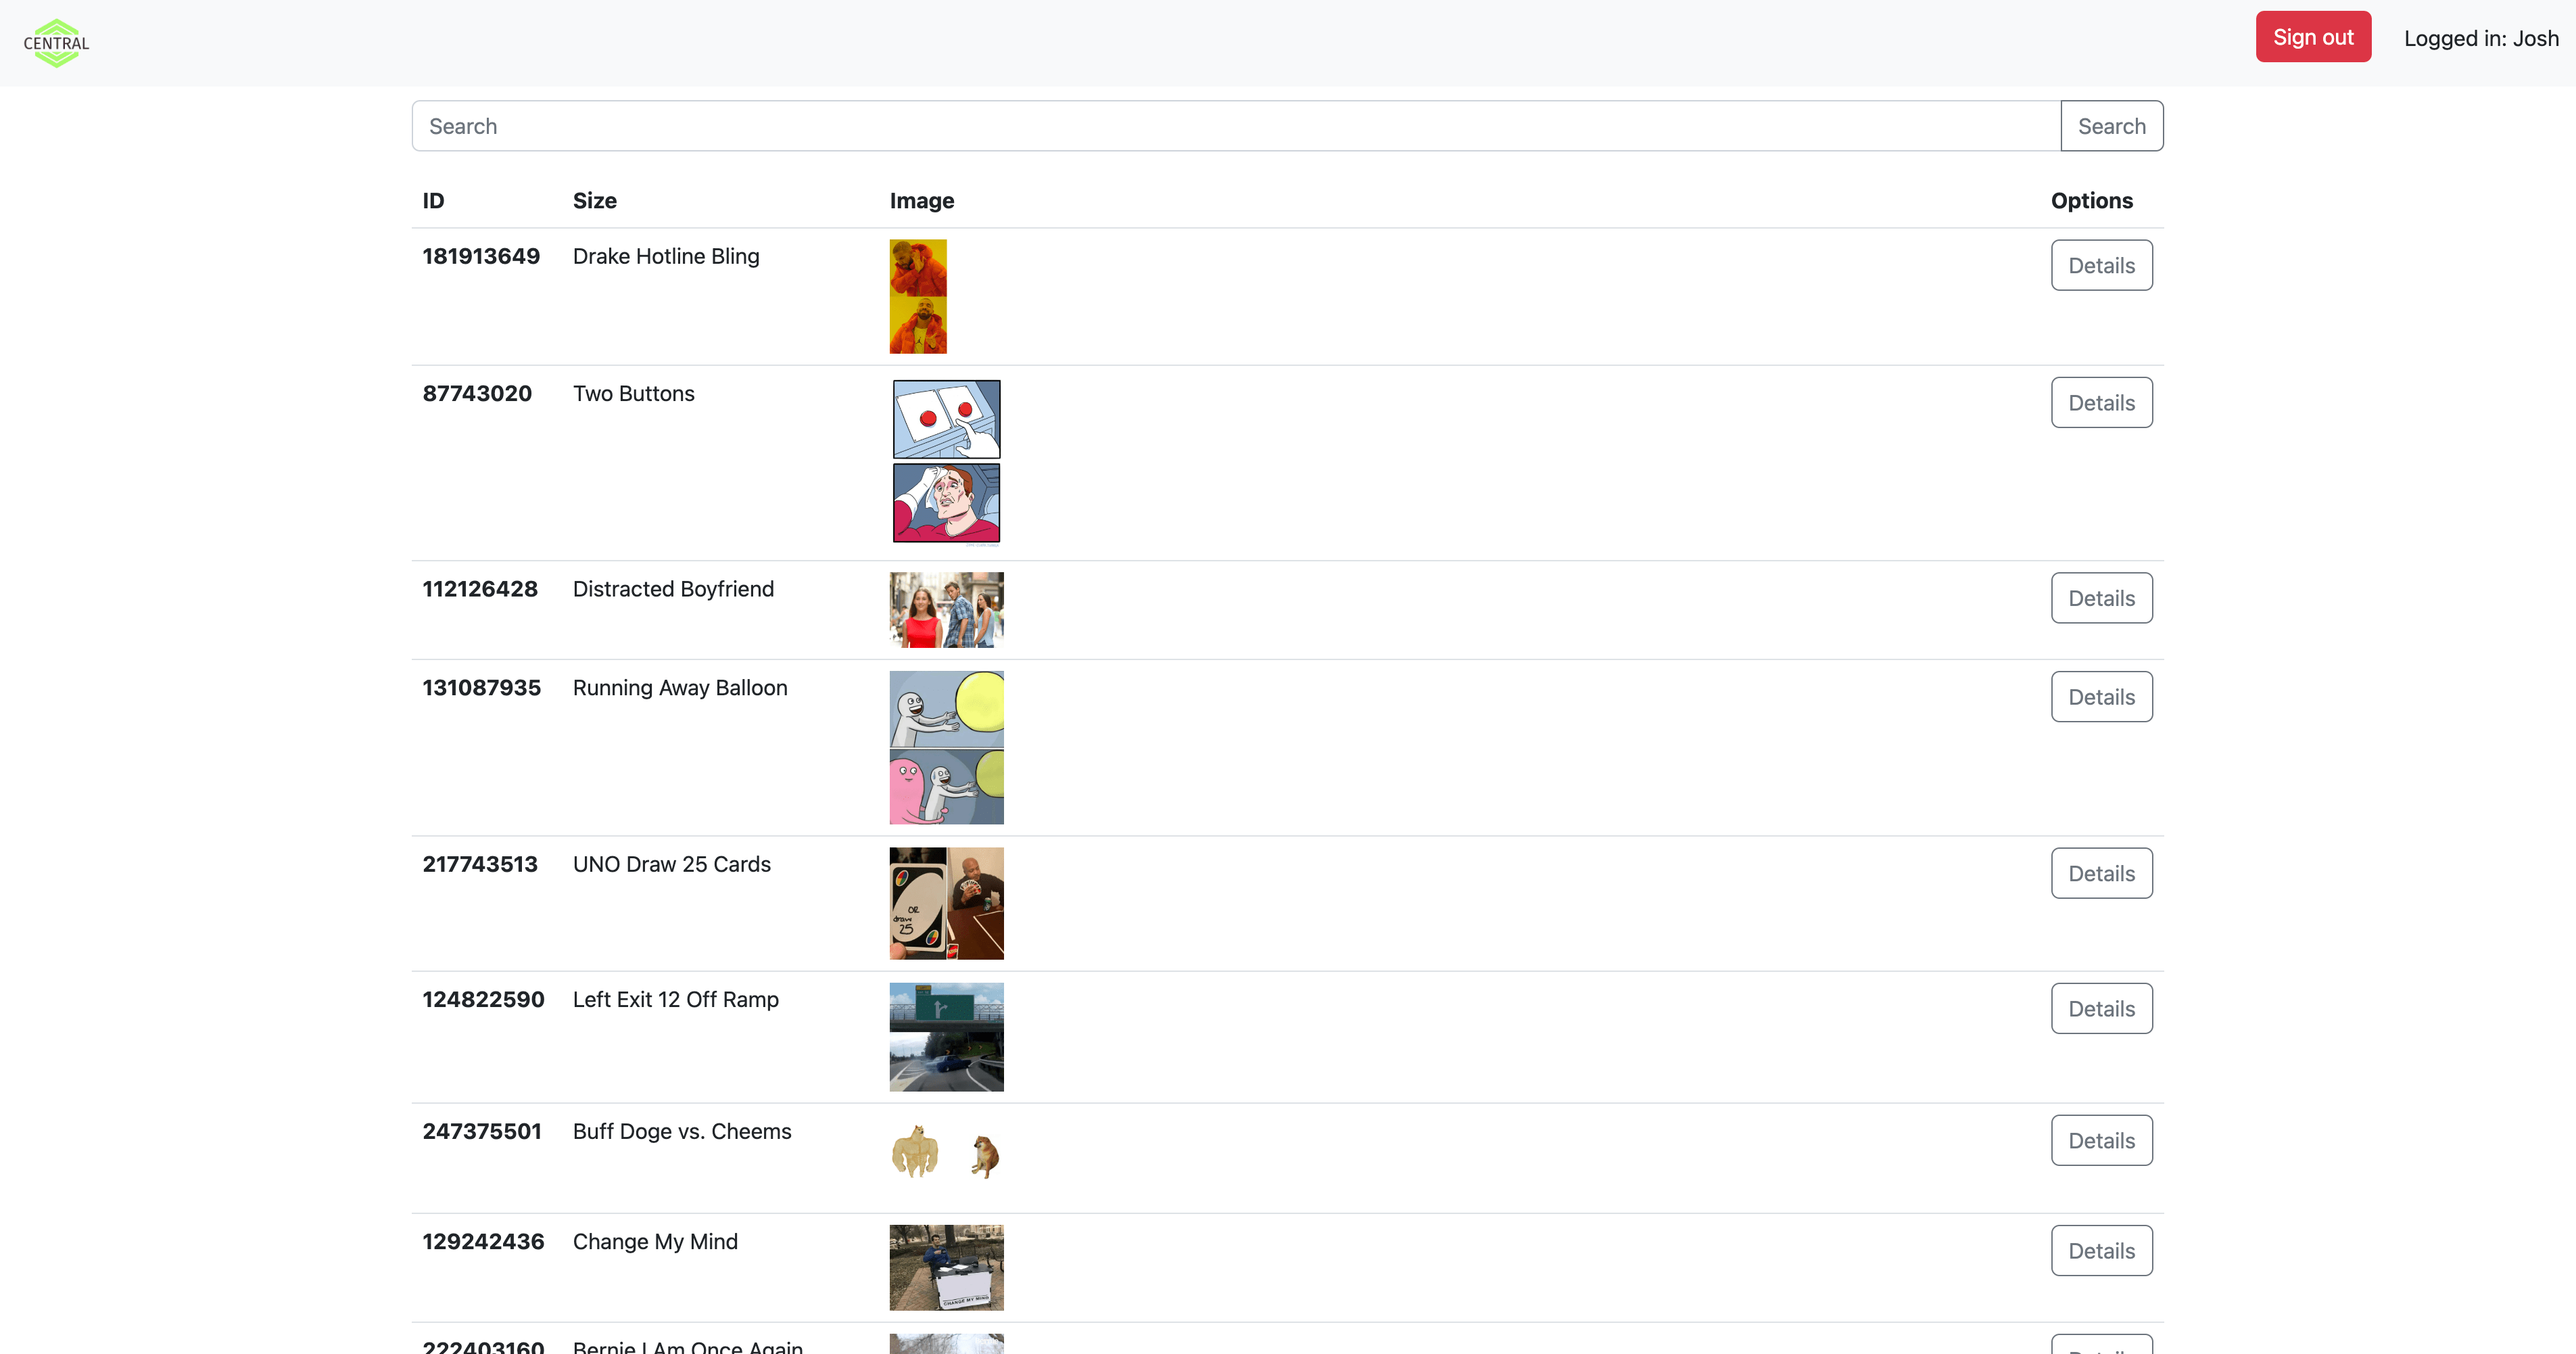Viewport: 2576px width, 1354px height.
Task: Click the Size column header
Action: tap(594, 201)
